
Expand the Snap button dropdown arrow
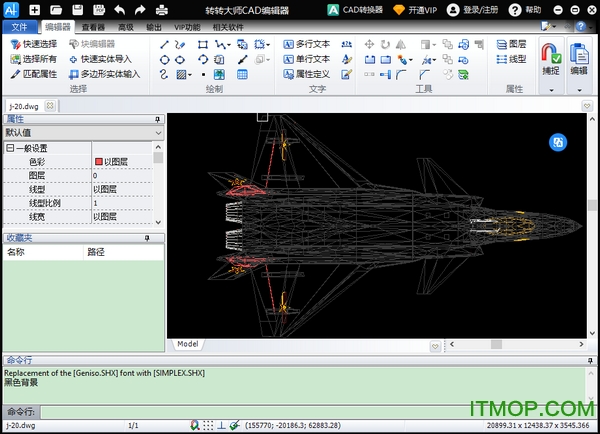pos(551,90)
